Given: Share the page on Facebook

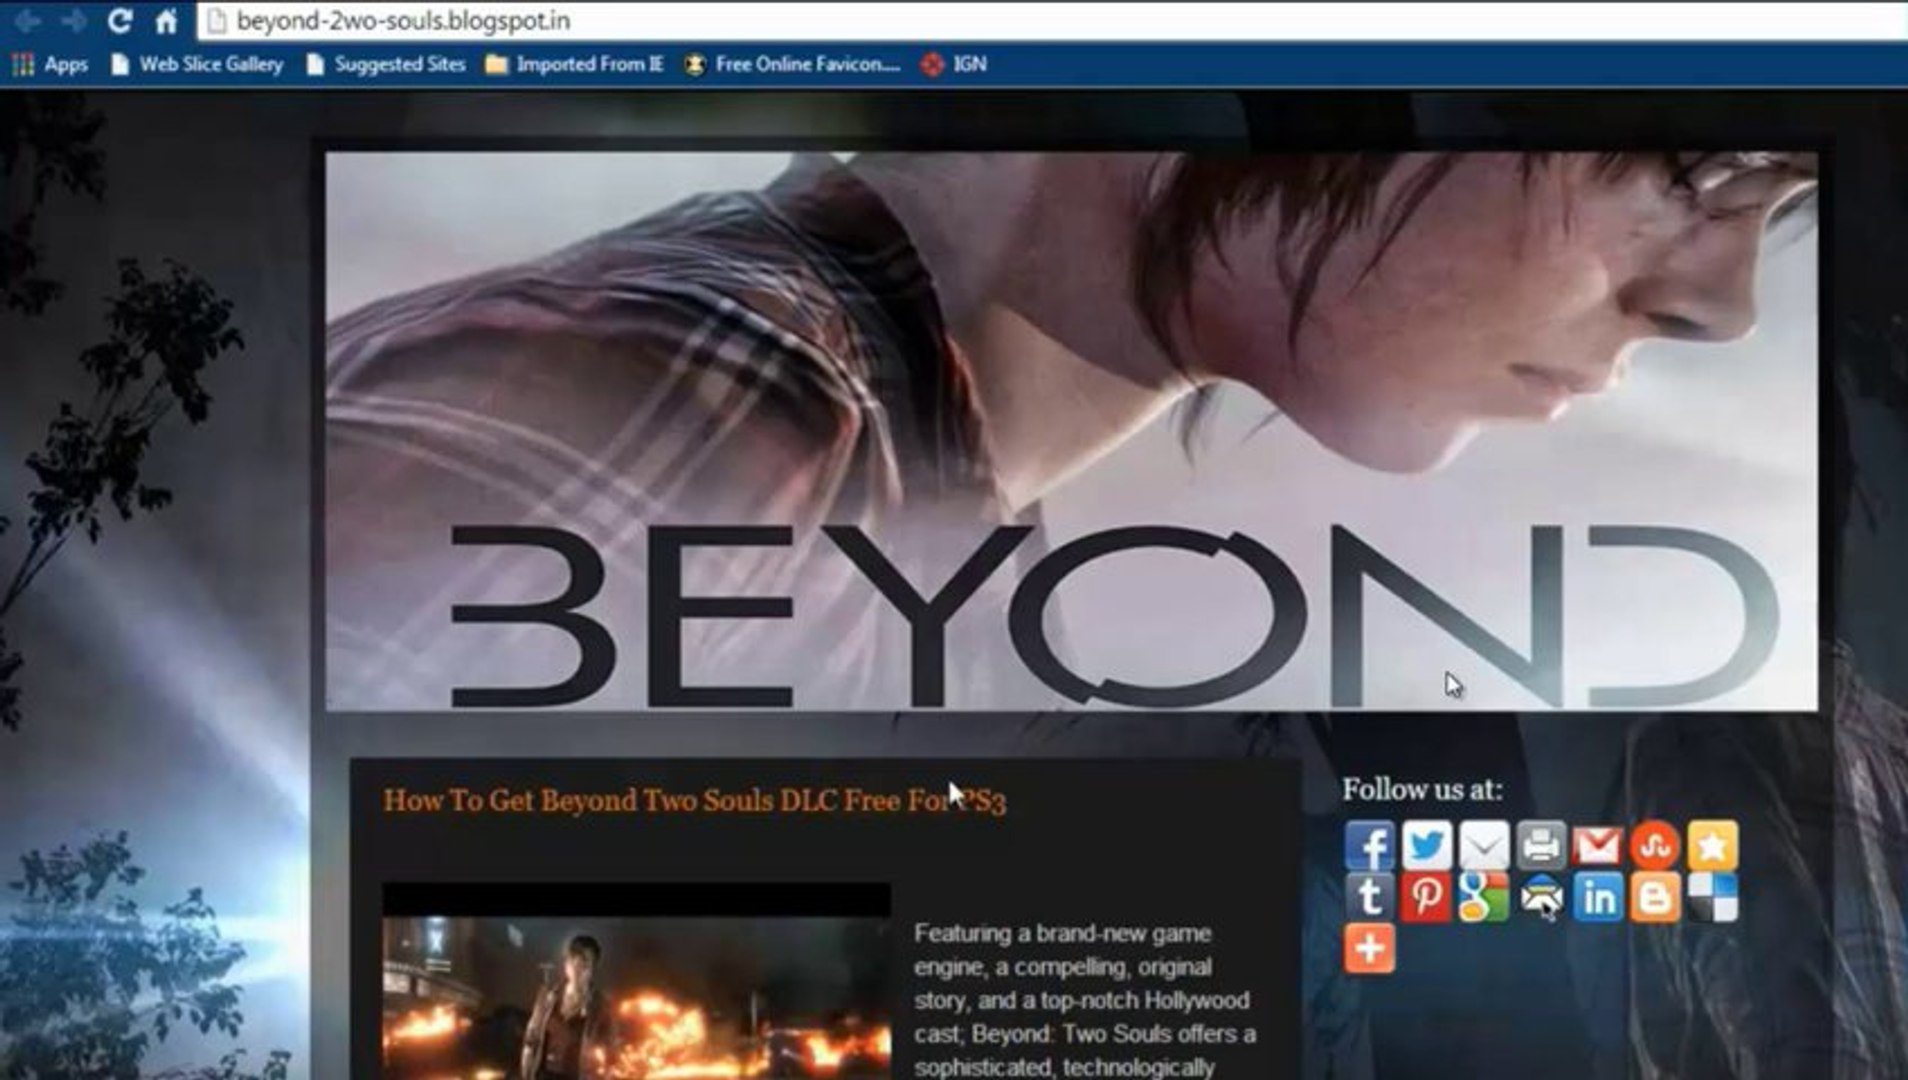Looking at the screenshot, I should (x=1369, y=846).
